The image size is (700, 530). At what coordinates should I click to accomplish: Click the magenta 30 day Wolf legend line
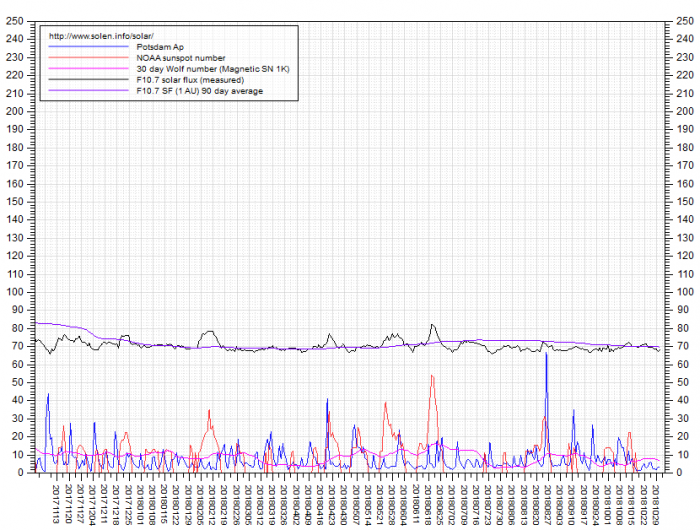click(88, 68)
